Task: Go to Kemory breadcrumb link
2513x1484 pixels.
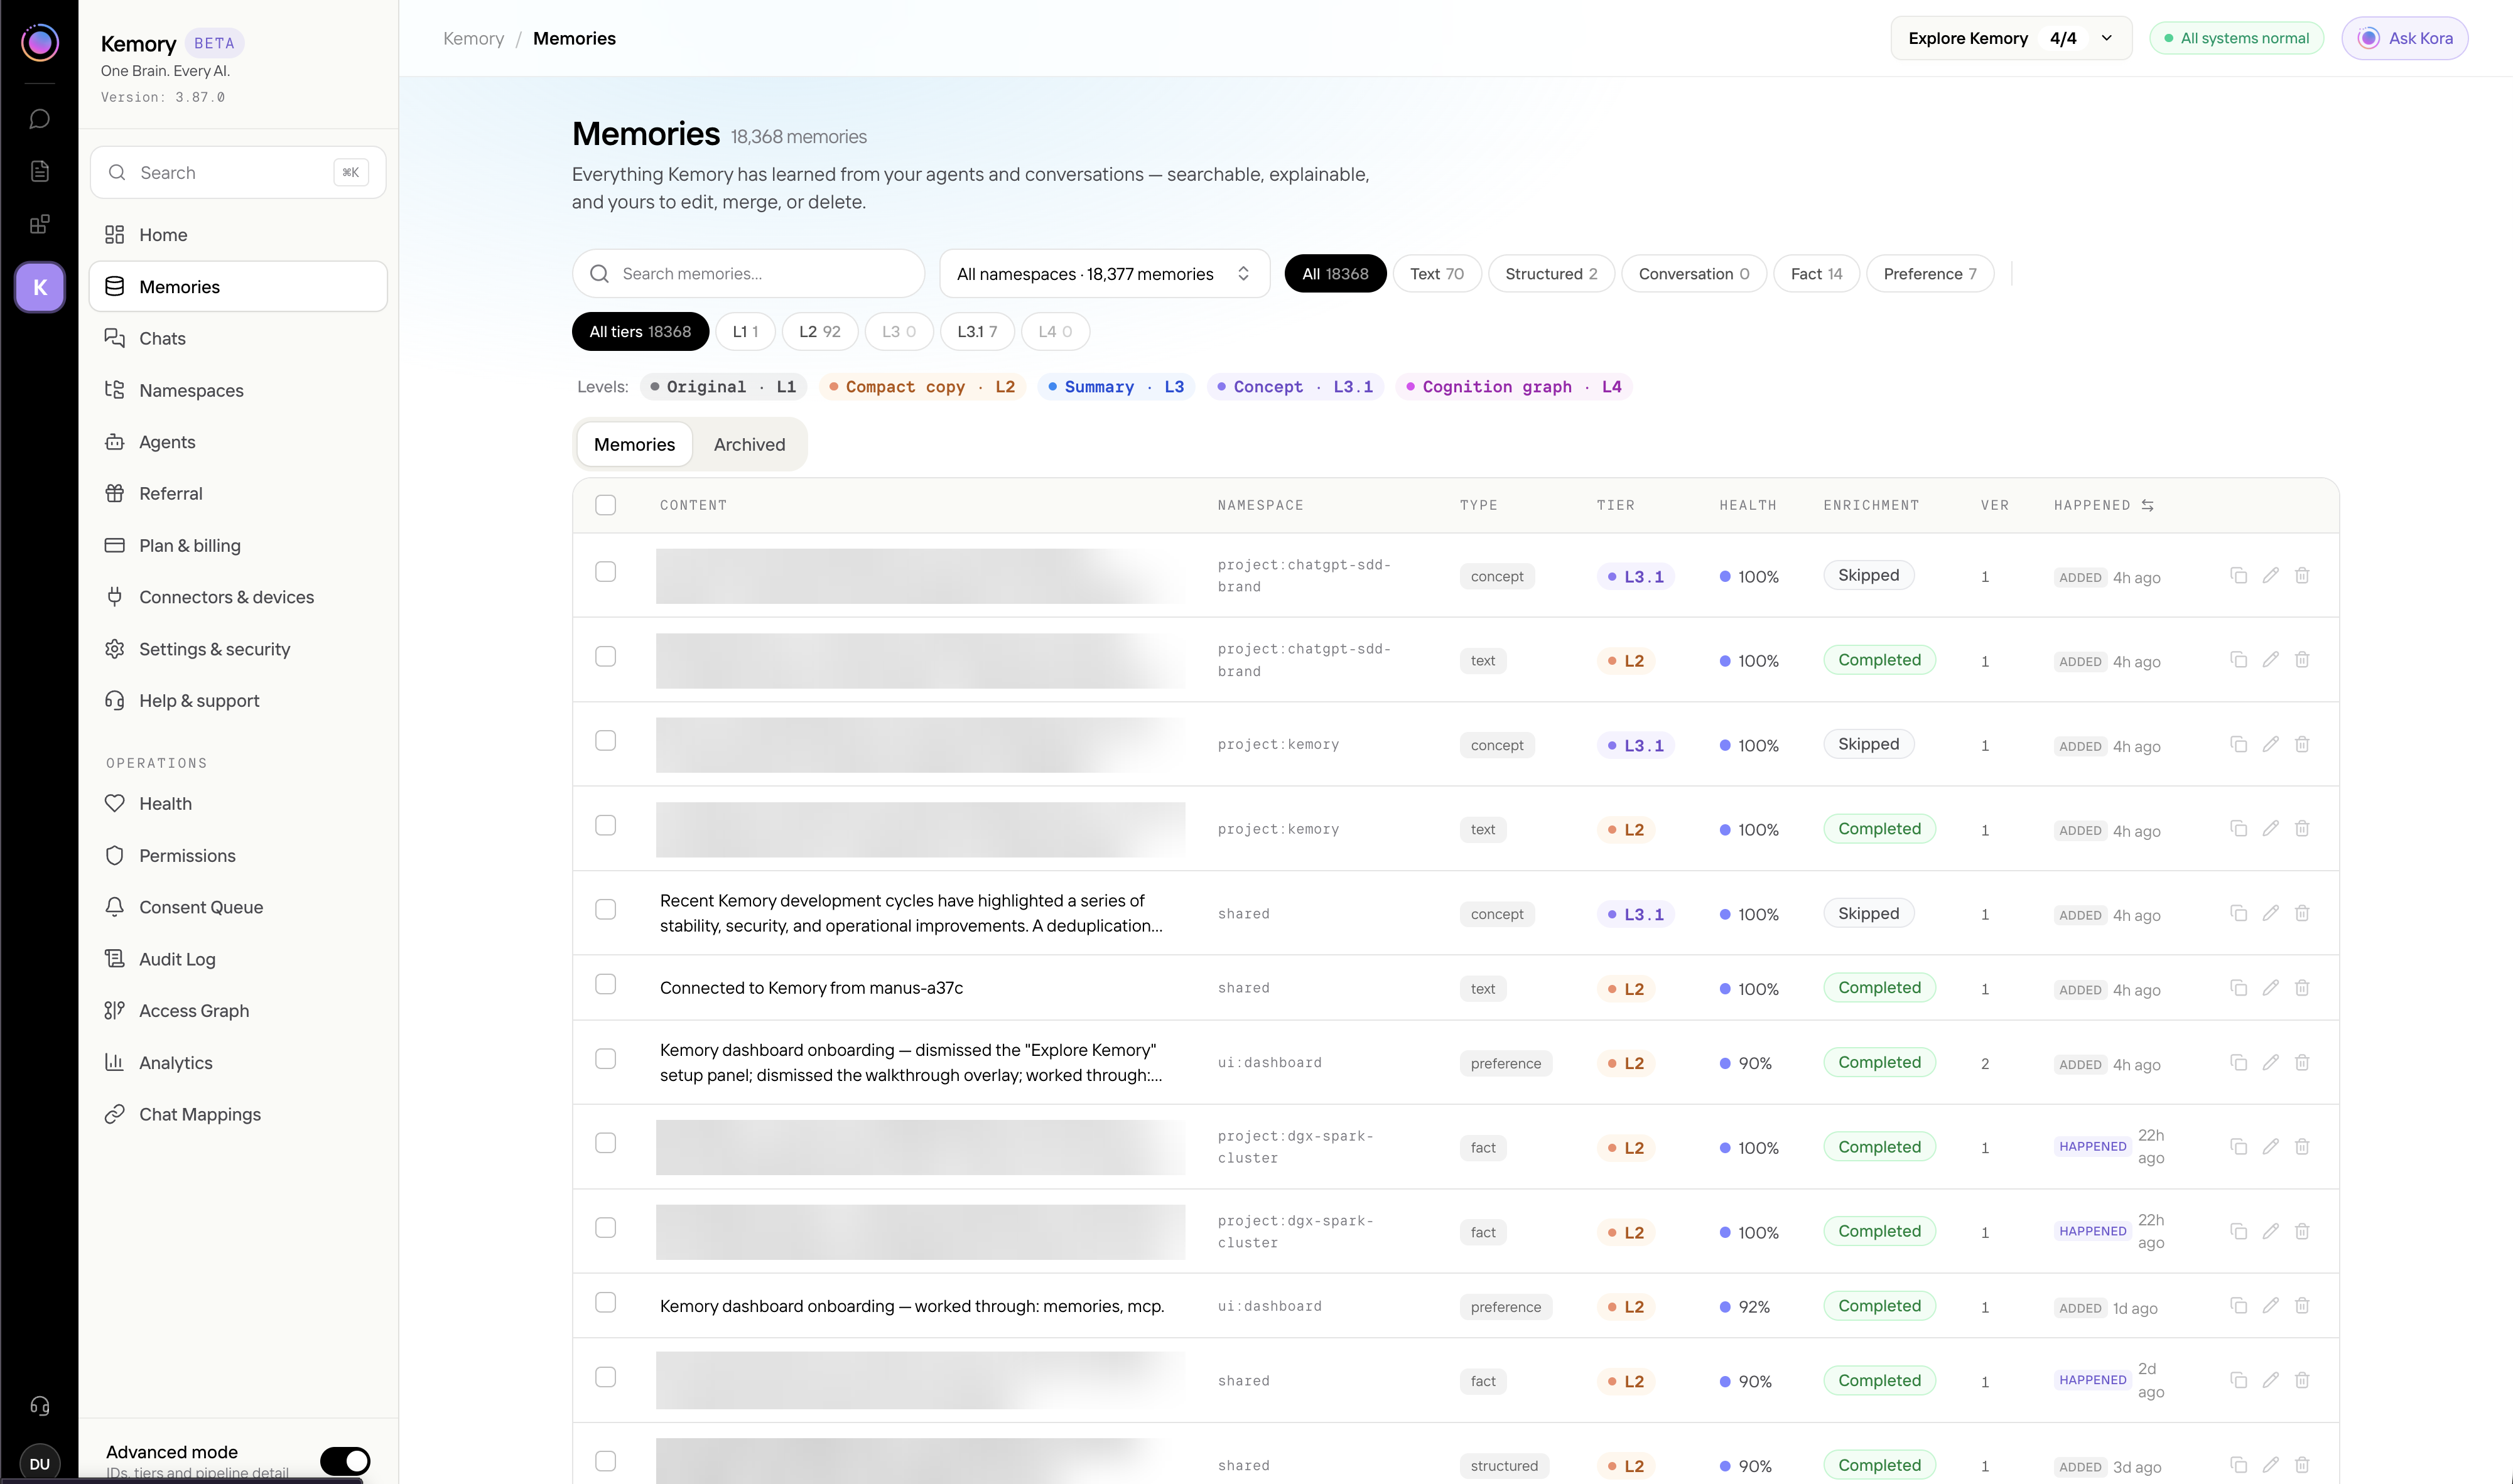Action: 473,38
